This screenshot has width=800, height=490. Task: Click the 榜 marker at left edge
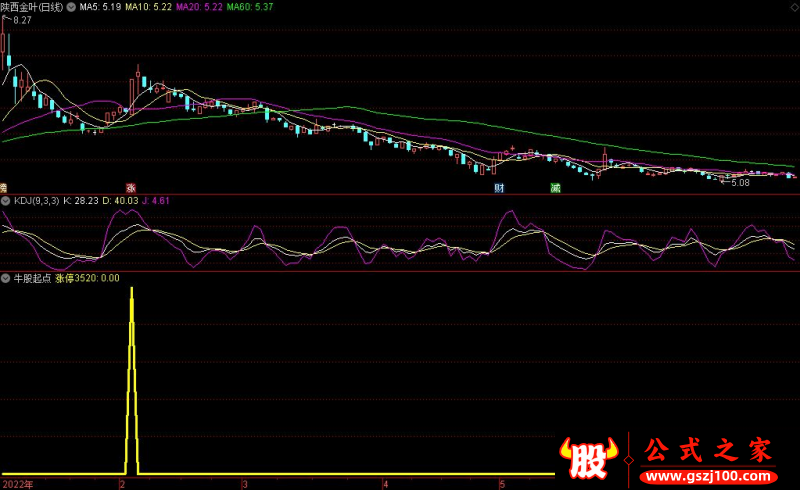pos(3,187)
